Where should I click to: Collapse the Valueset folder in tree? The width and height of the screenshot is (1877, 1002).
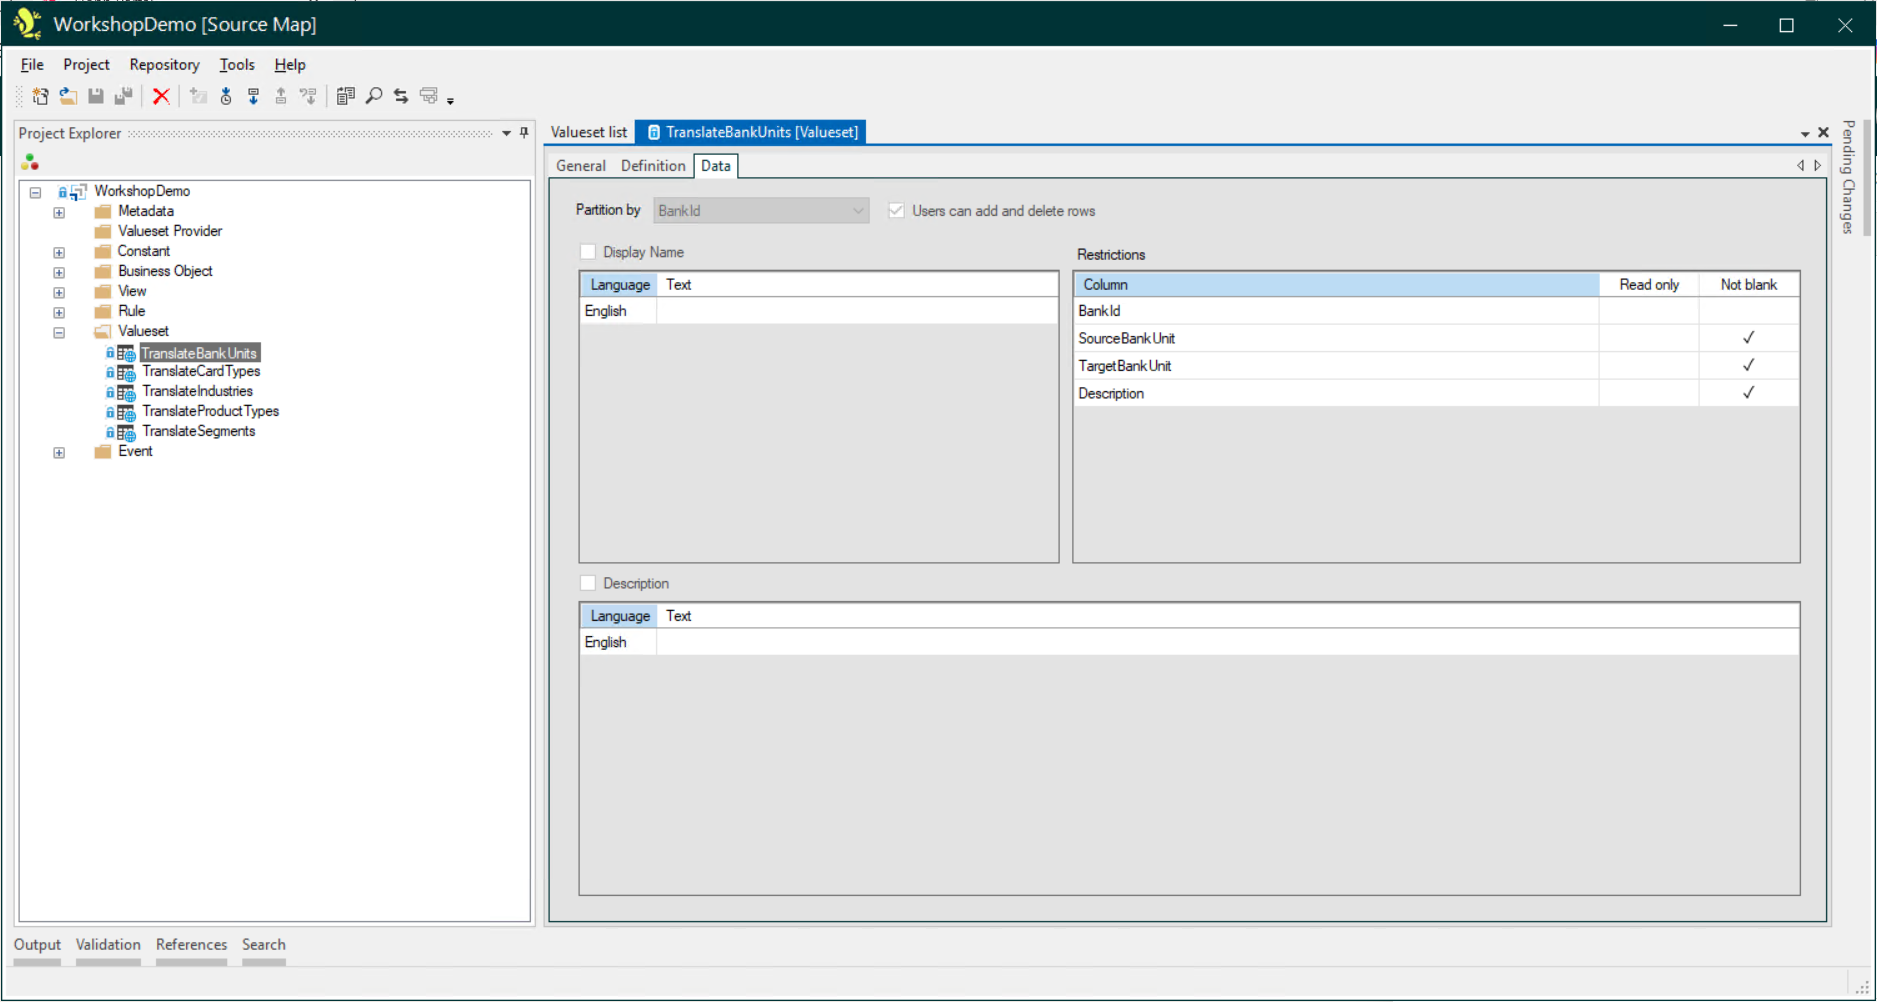coord(59,332)
